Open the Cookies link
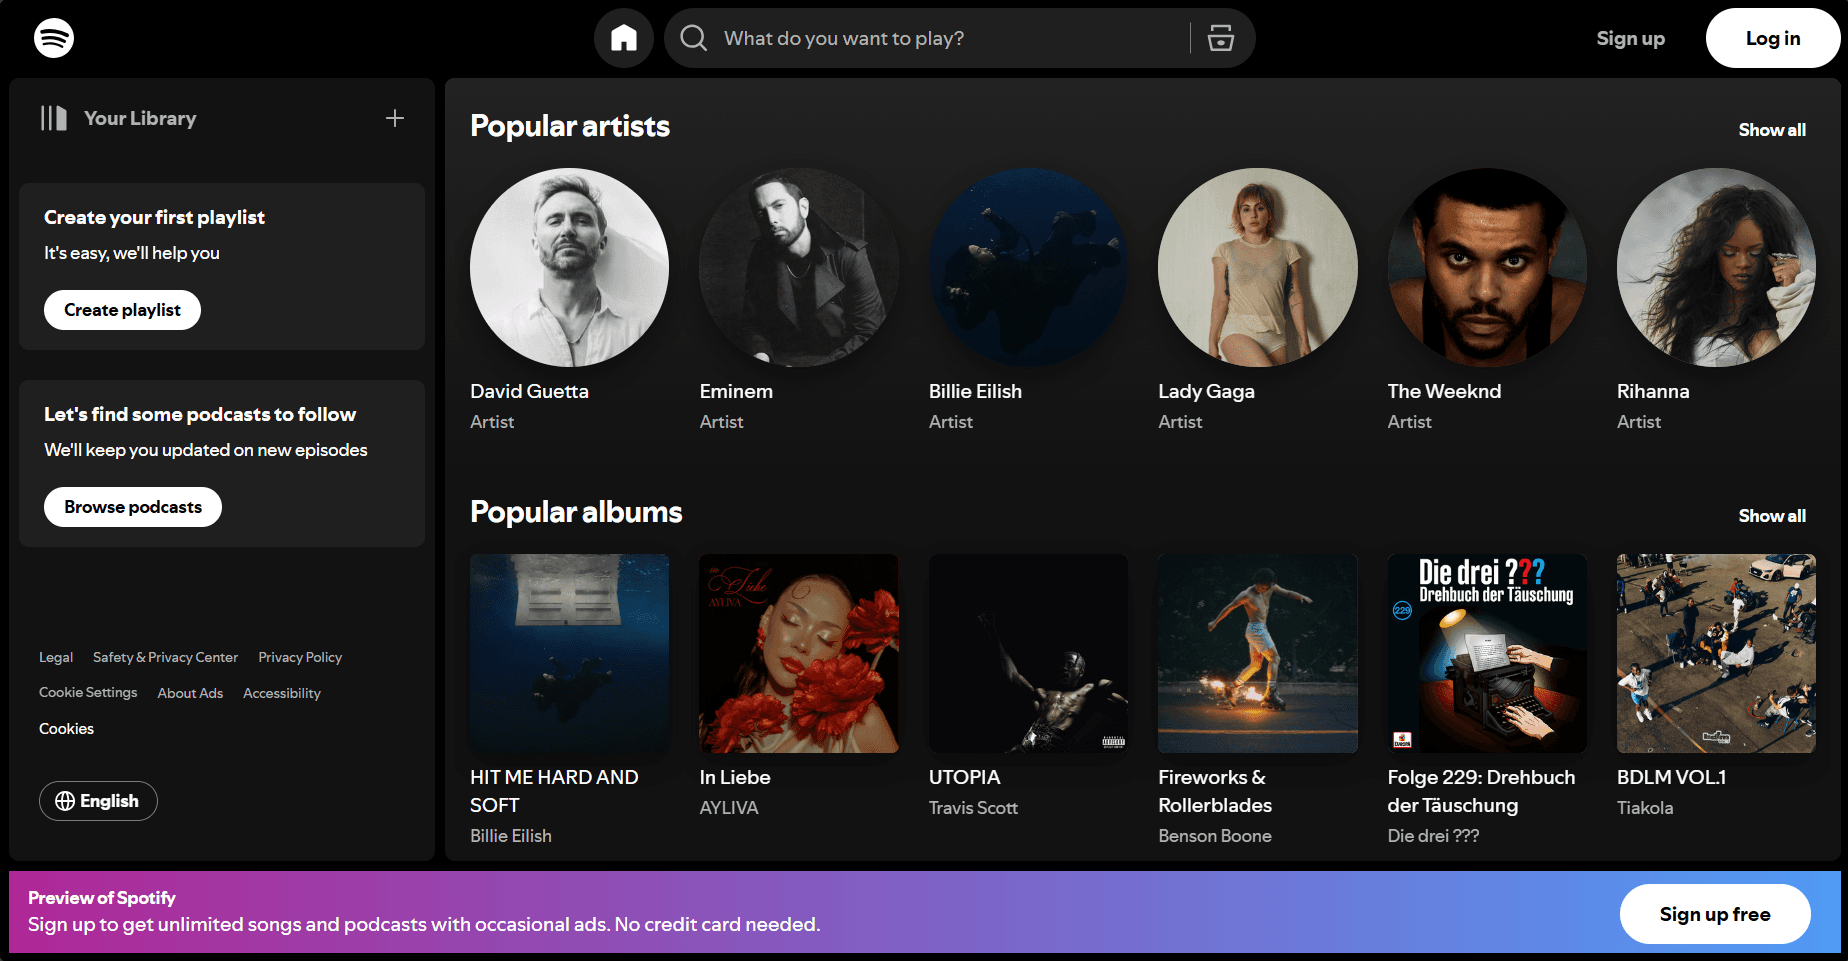This screenshot has width=1848, height=961. pos(66,729)
